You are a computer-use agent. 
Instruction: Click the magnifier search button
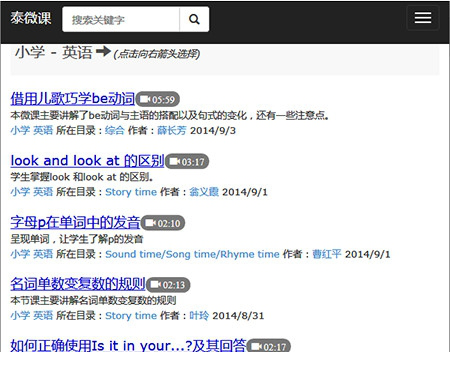tap(194, 19)
